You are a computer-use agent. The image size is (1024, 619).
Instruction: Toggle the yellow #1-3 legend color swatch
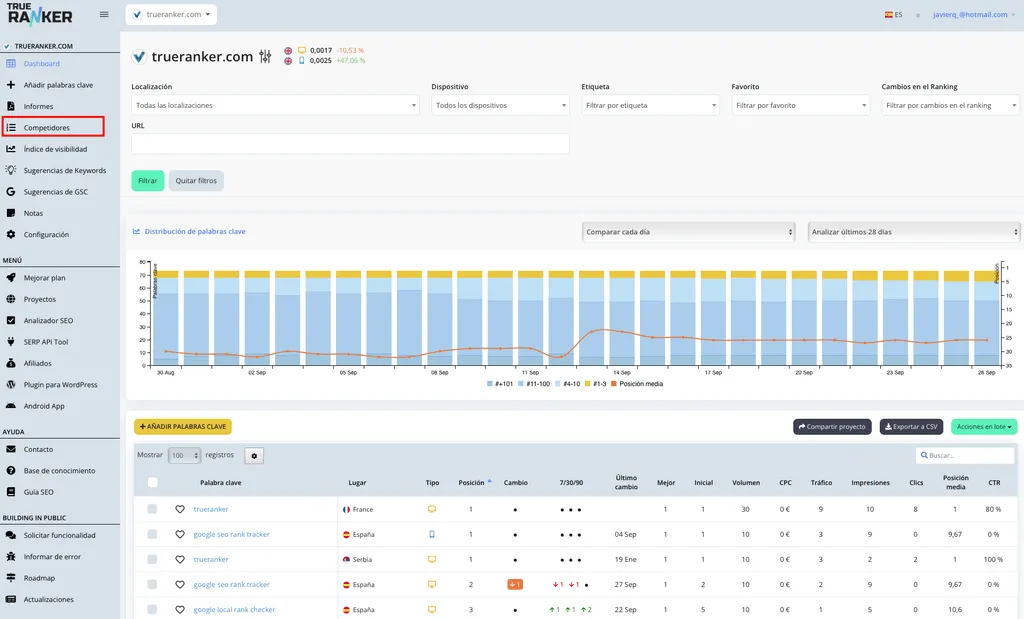[588, 384]
